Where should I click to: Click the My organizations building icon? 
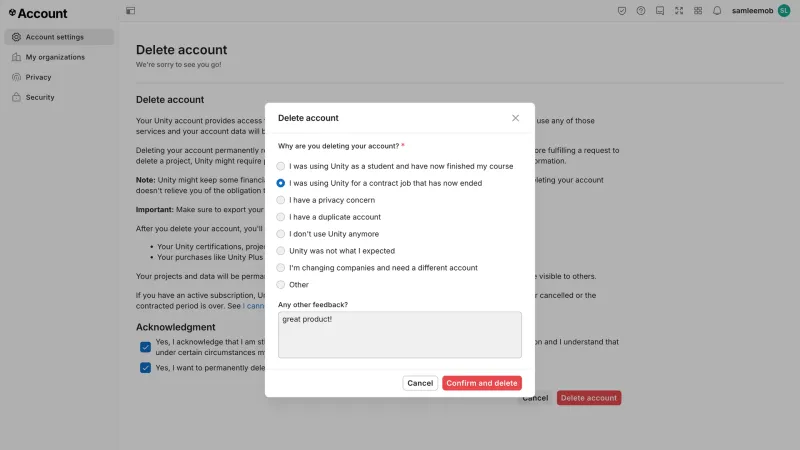[x=16, y=57]
